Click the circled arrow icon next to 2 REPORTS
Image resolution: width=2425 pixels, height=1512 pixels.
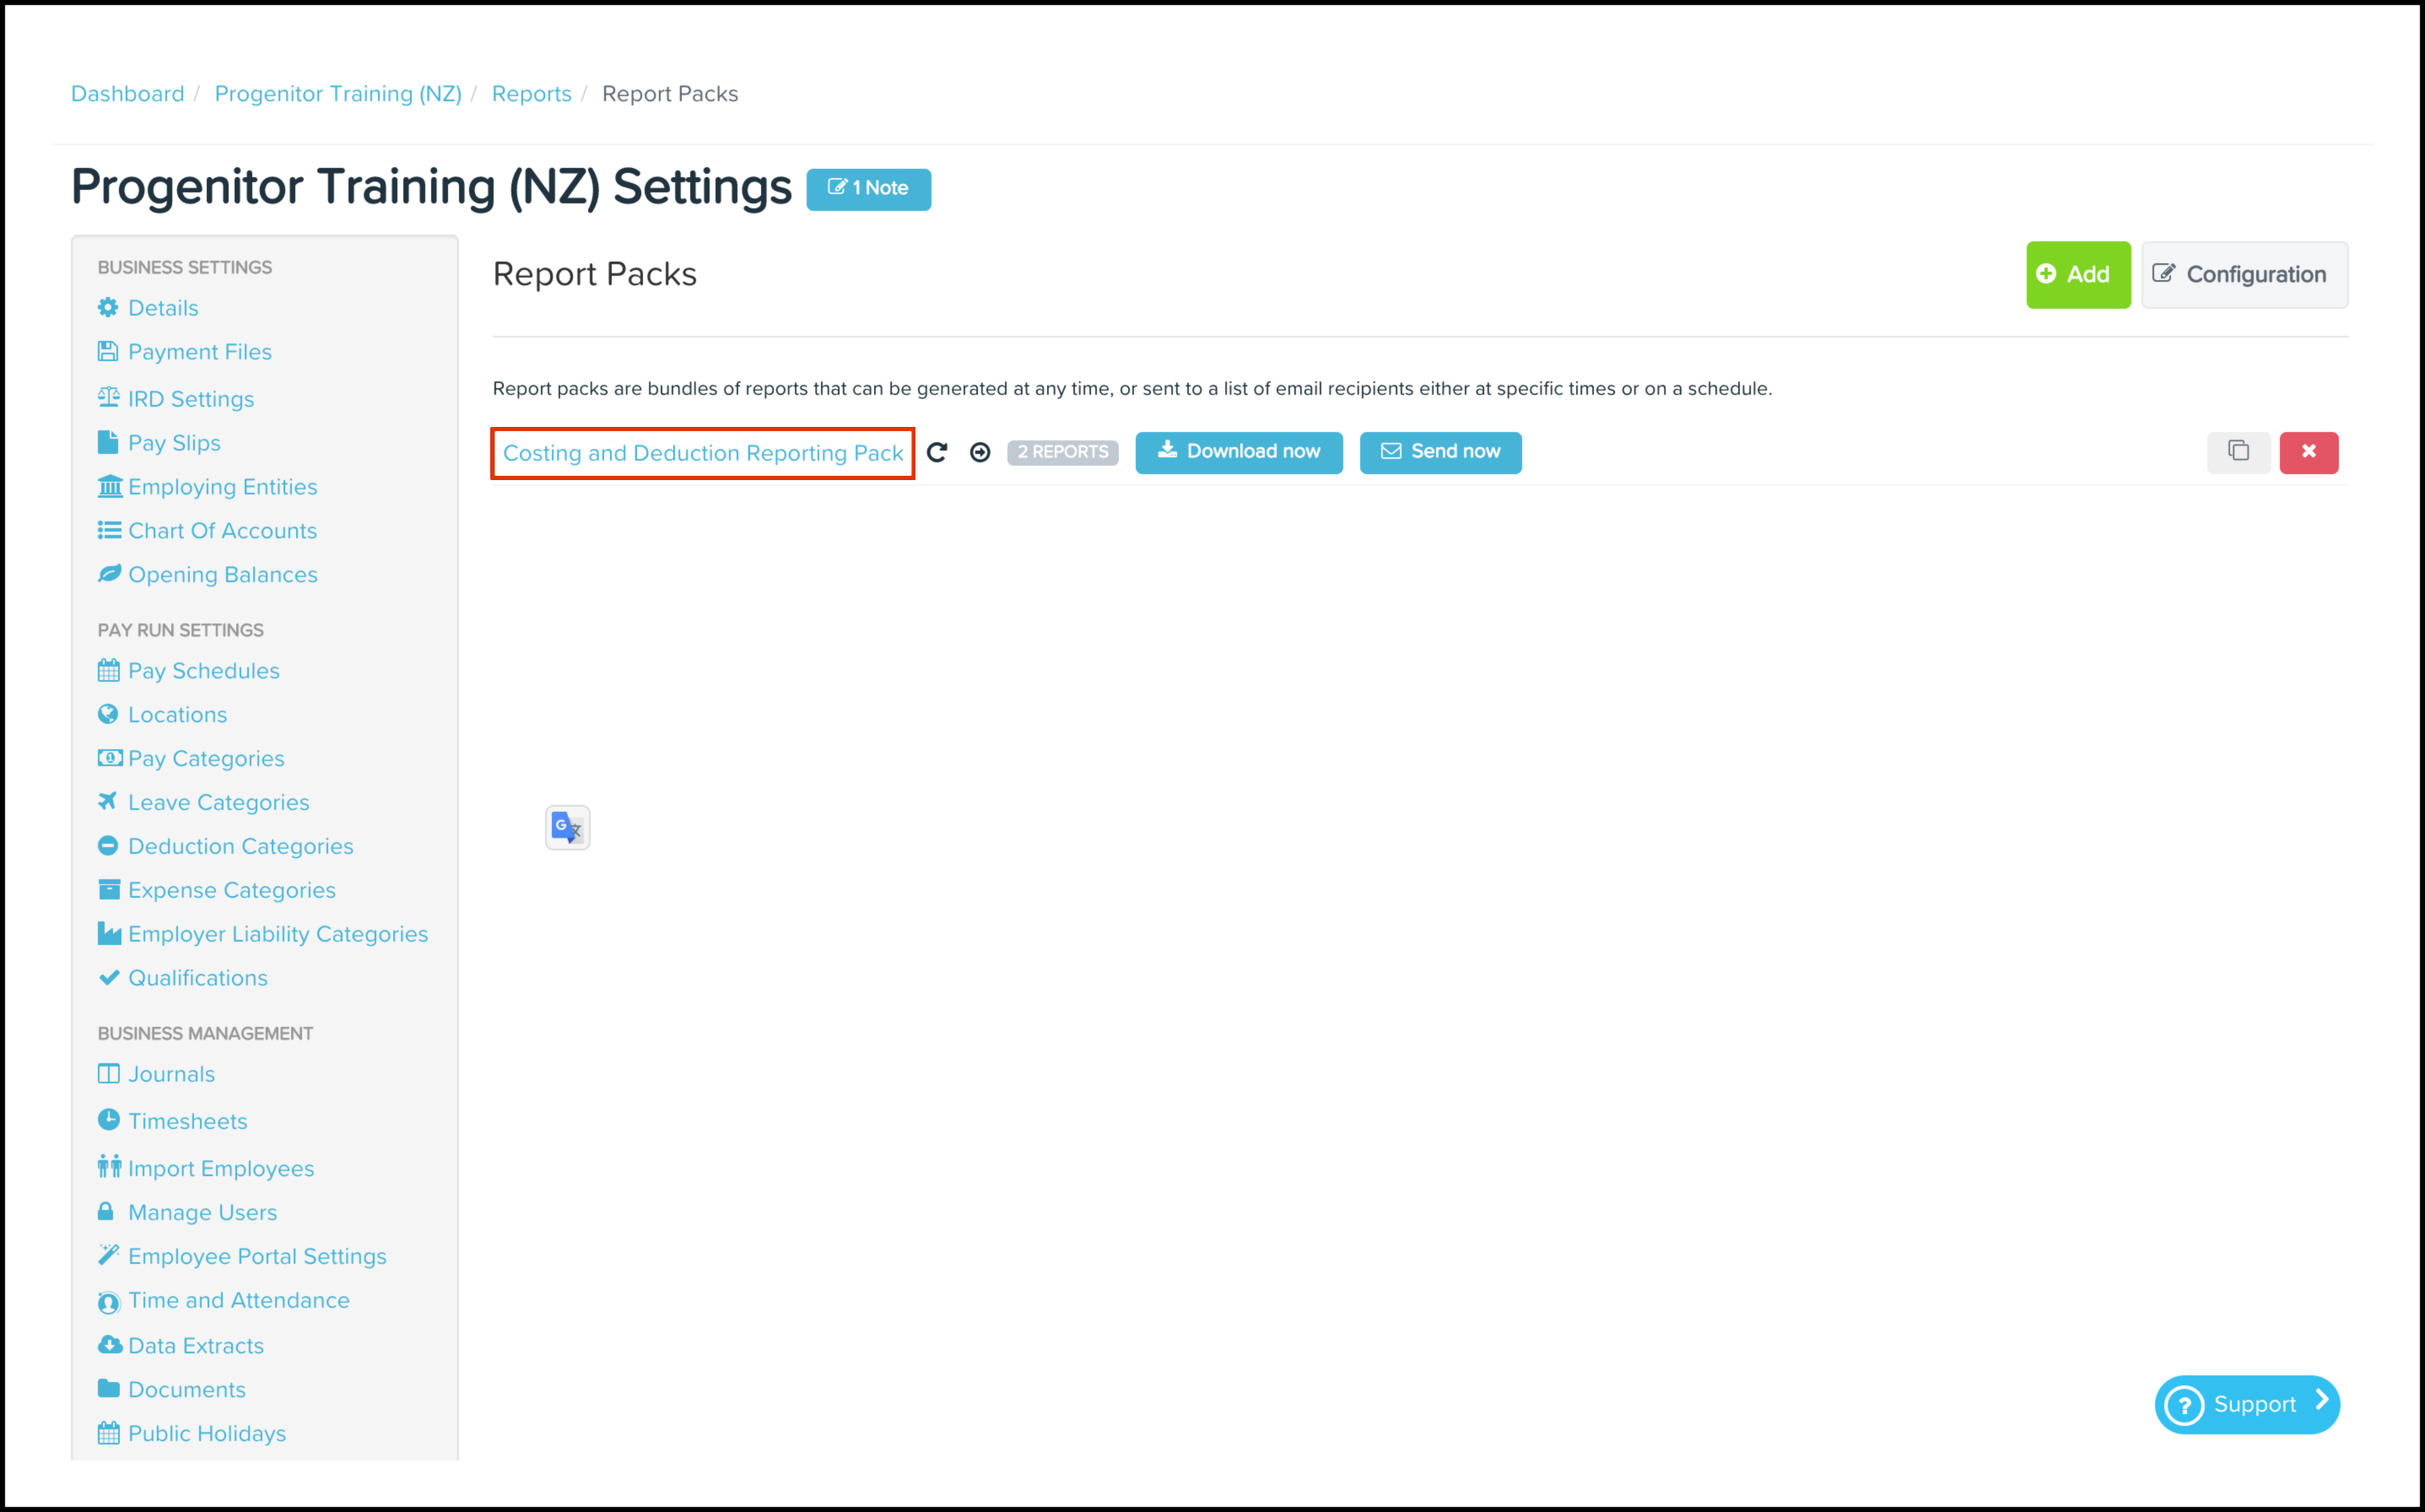pyautogui.click(x=980, y=452)
